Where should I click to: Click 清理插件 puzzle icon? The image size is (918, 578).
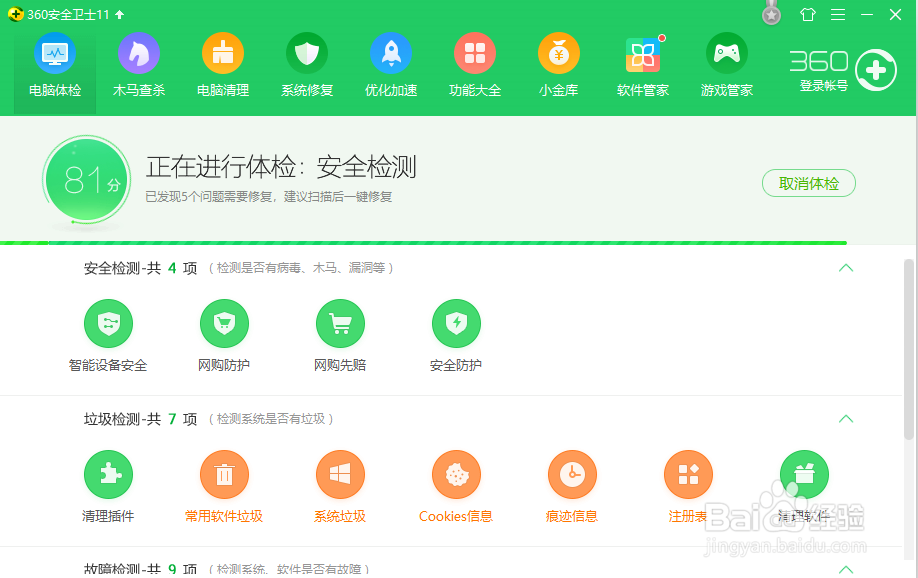tap(108, 474)
